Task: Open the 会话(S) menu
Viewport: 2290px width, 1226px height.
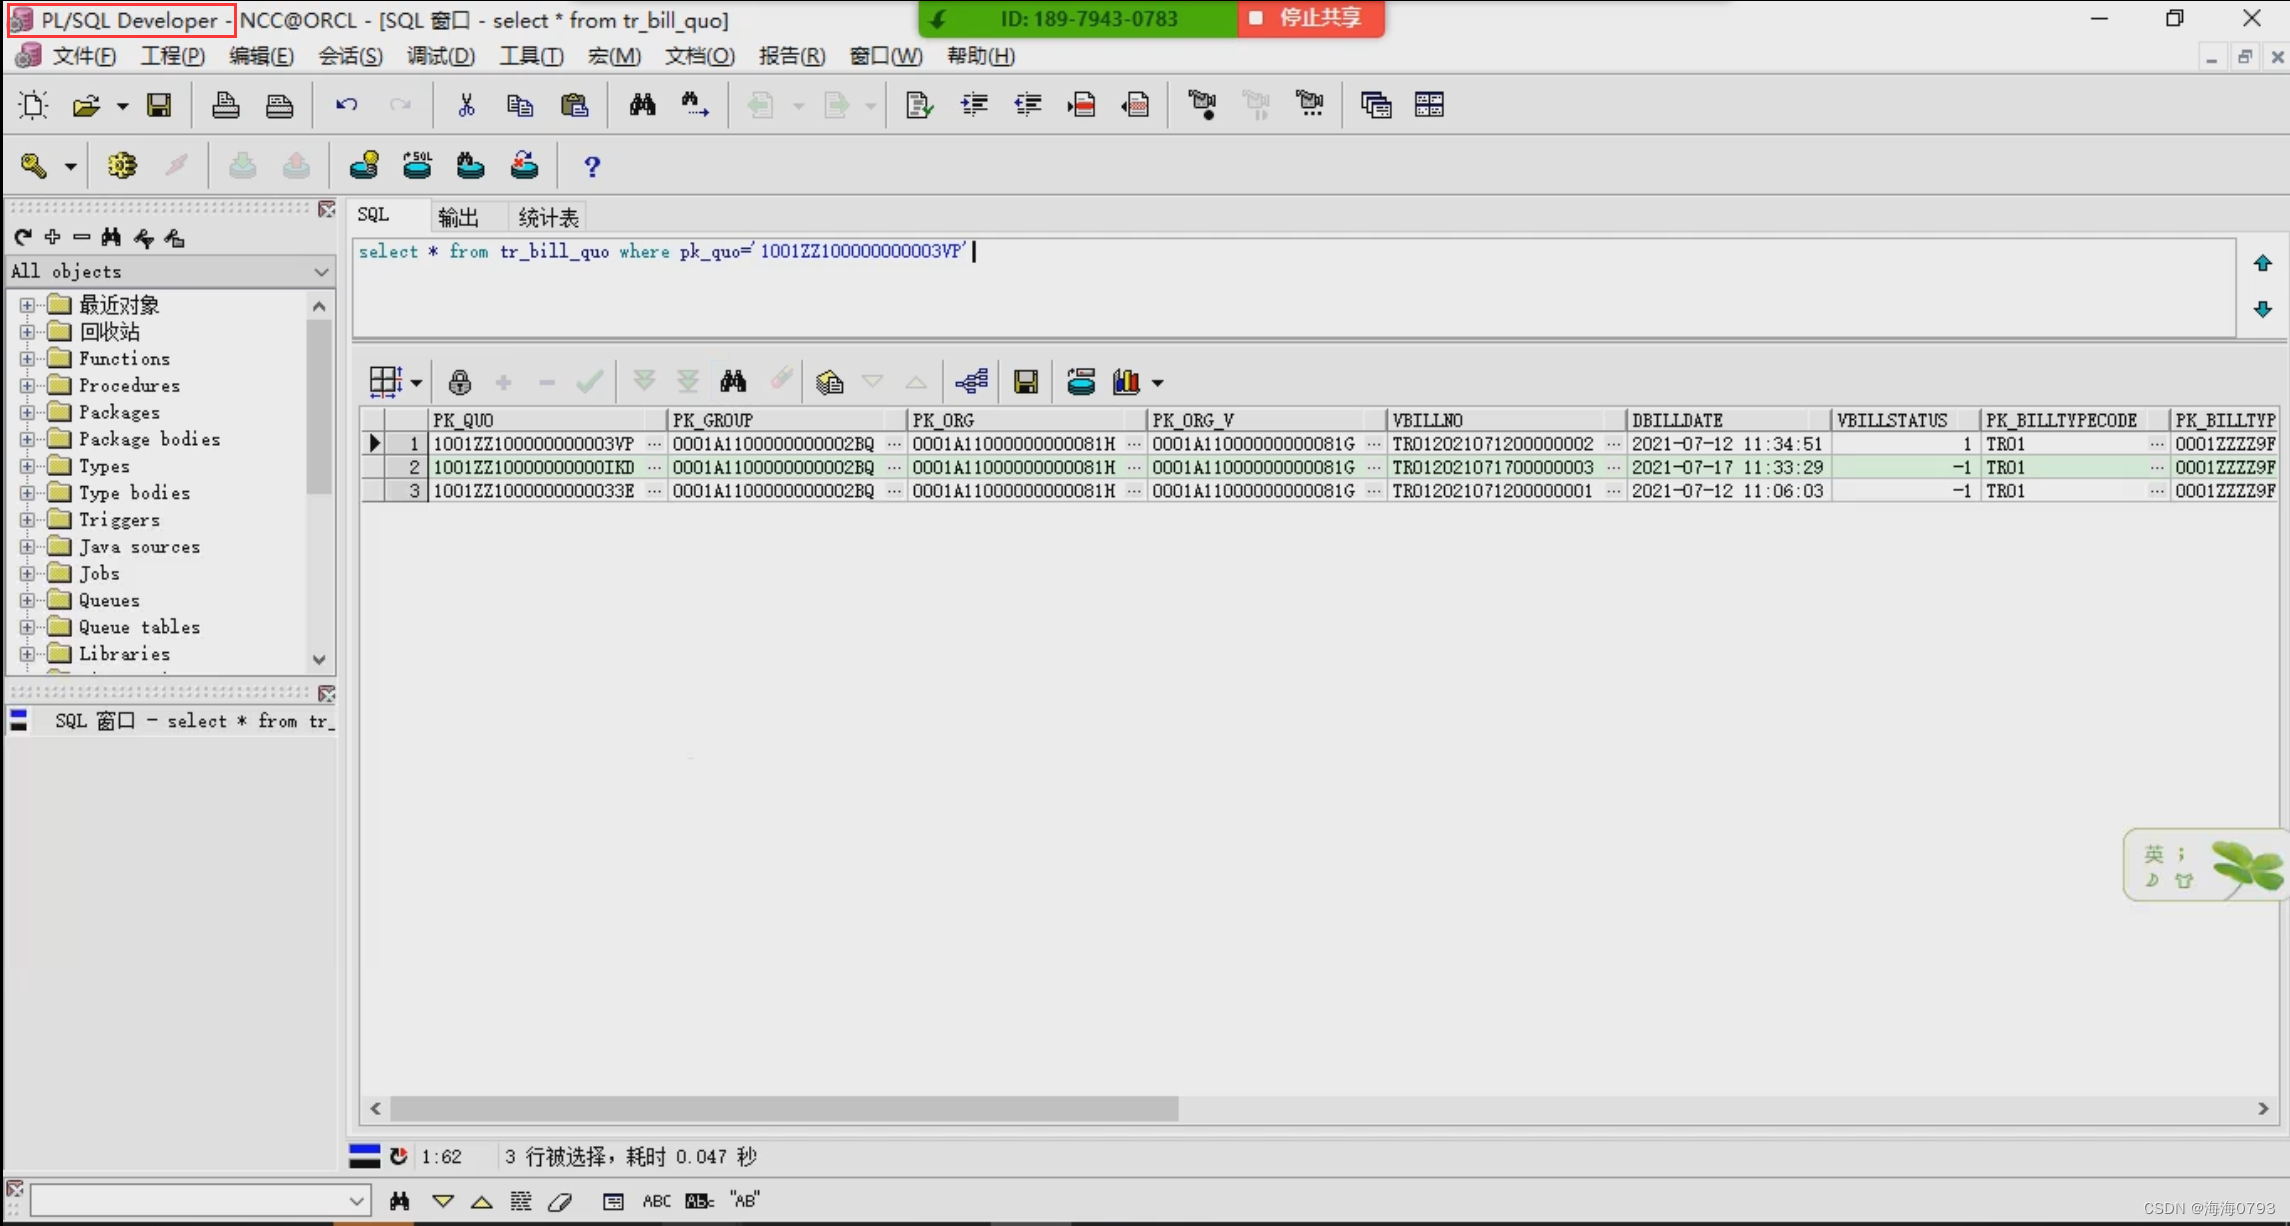Action: (350, 56)
